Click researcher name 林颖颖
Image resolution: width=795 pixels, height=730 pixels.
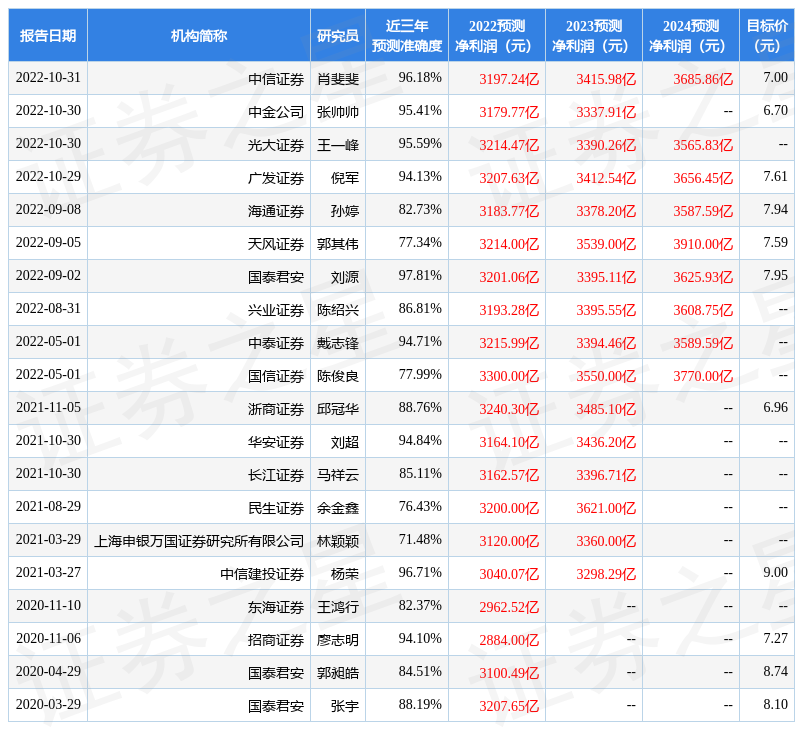point(338,540)
